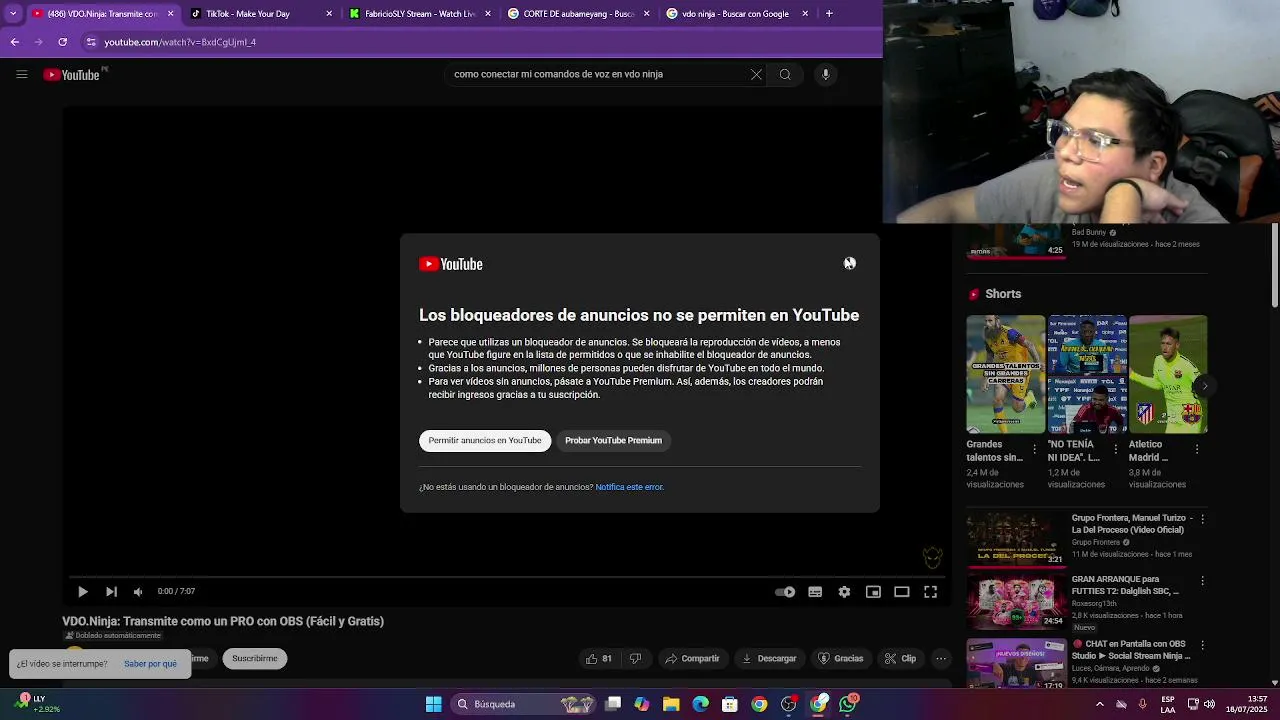Switch to miniplayer mode
The image size is (1280, 720).
point(873,591)
